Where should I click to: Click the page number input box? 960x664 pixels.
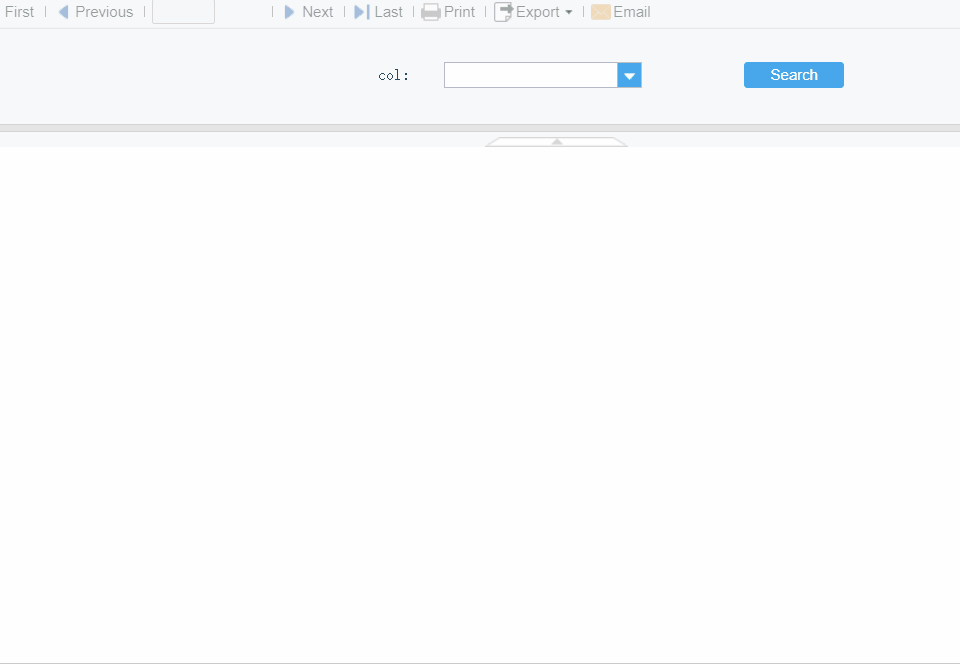pos(183,12)
